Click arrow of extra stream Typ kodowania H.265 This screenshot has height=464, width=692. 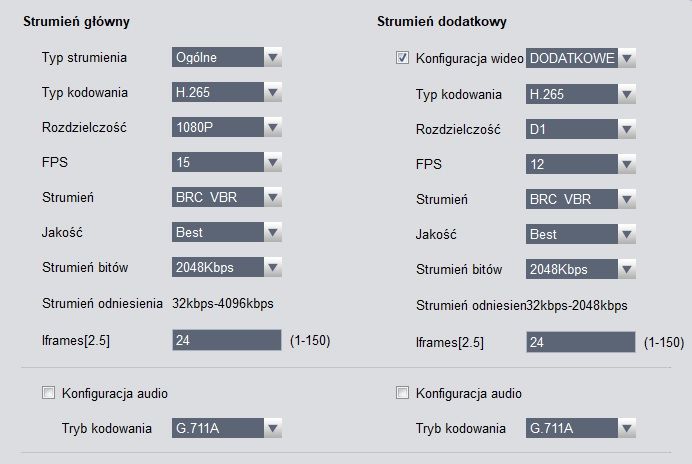click(x=627, y=94)
